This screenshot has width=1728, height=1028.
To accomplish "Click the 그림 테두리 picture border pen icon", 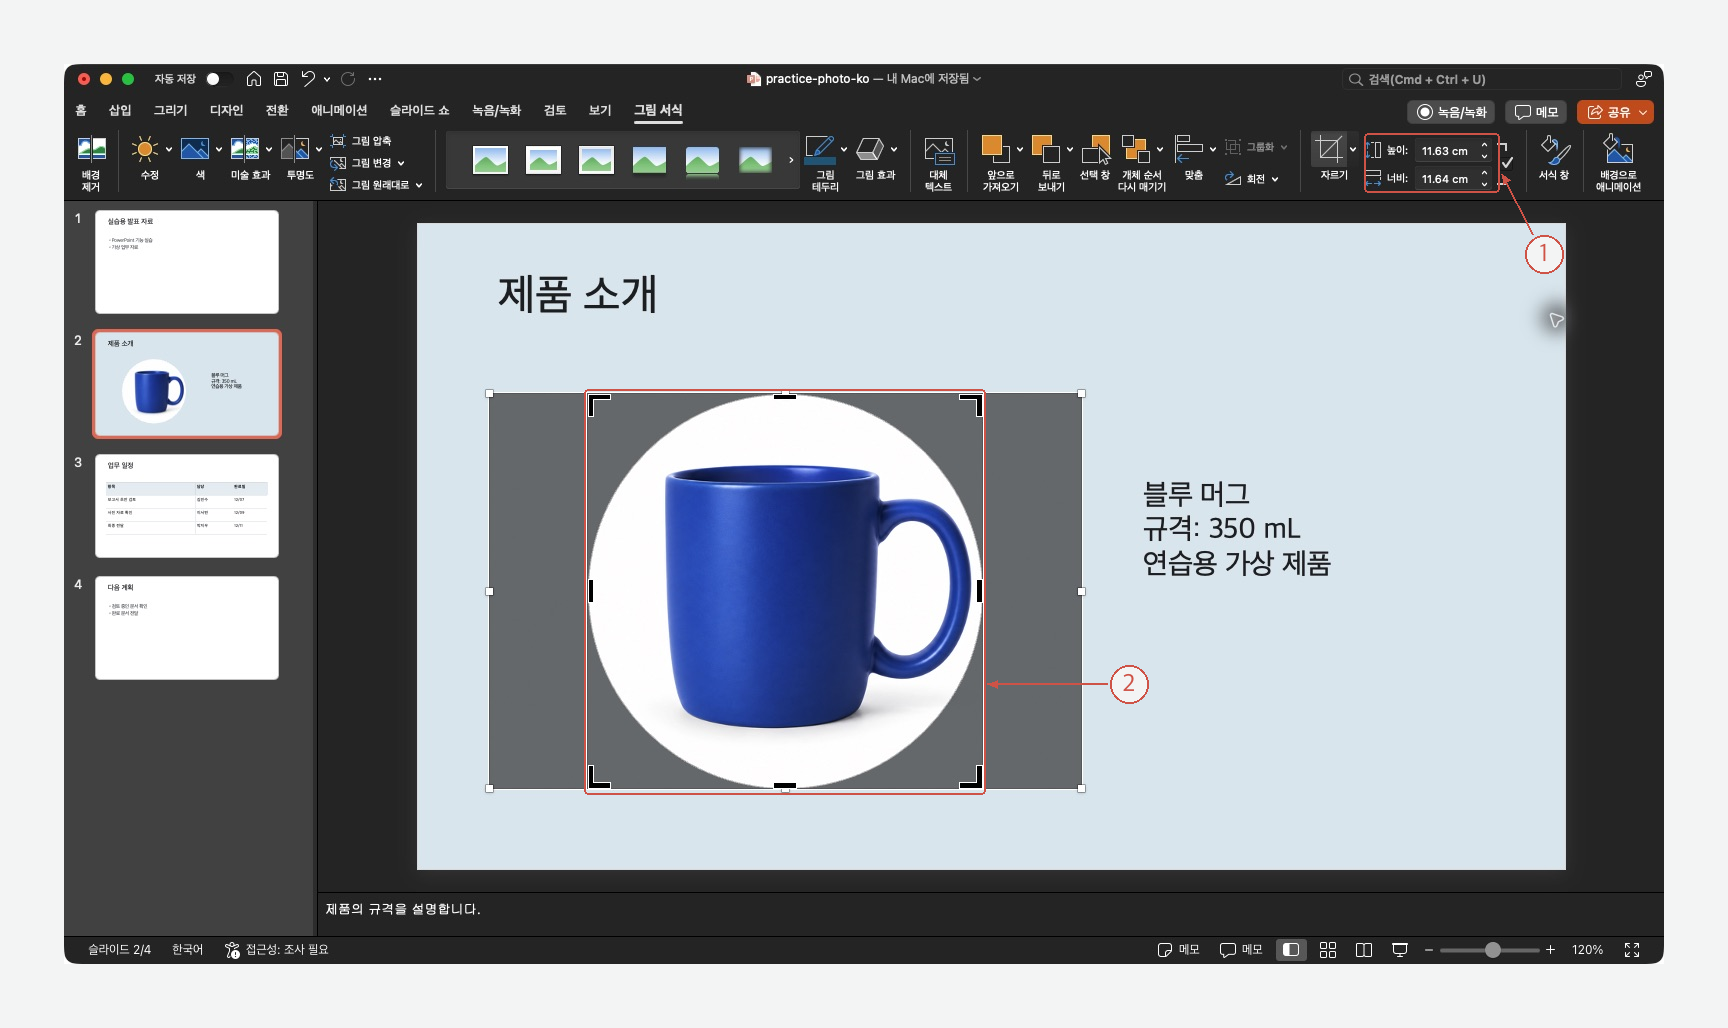I will coord(820,150).
